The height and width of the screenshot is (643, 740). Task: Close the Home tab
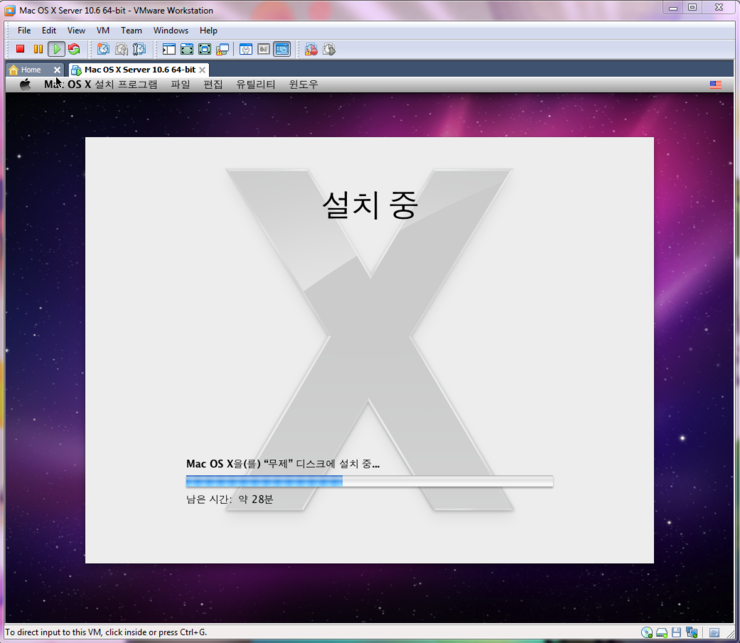pyautogui.click(x=57, y=69)
